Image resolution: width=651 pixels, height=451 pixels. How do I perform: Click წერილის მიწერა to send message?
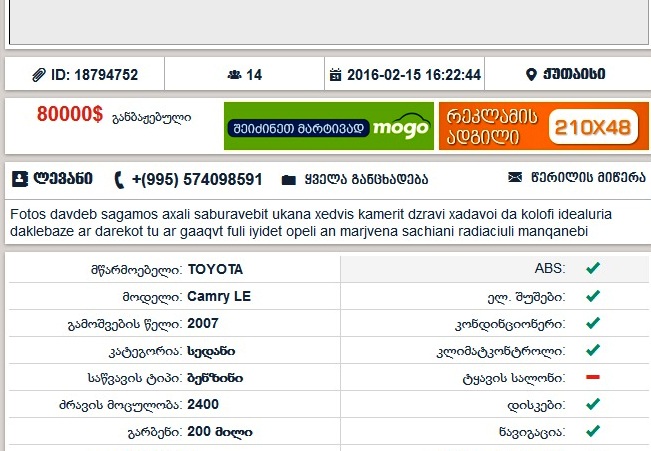pyautogui.click(x=588, y=178)
